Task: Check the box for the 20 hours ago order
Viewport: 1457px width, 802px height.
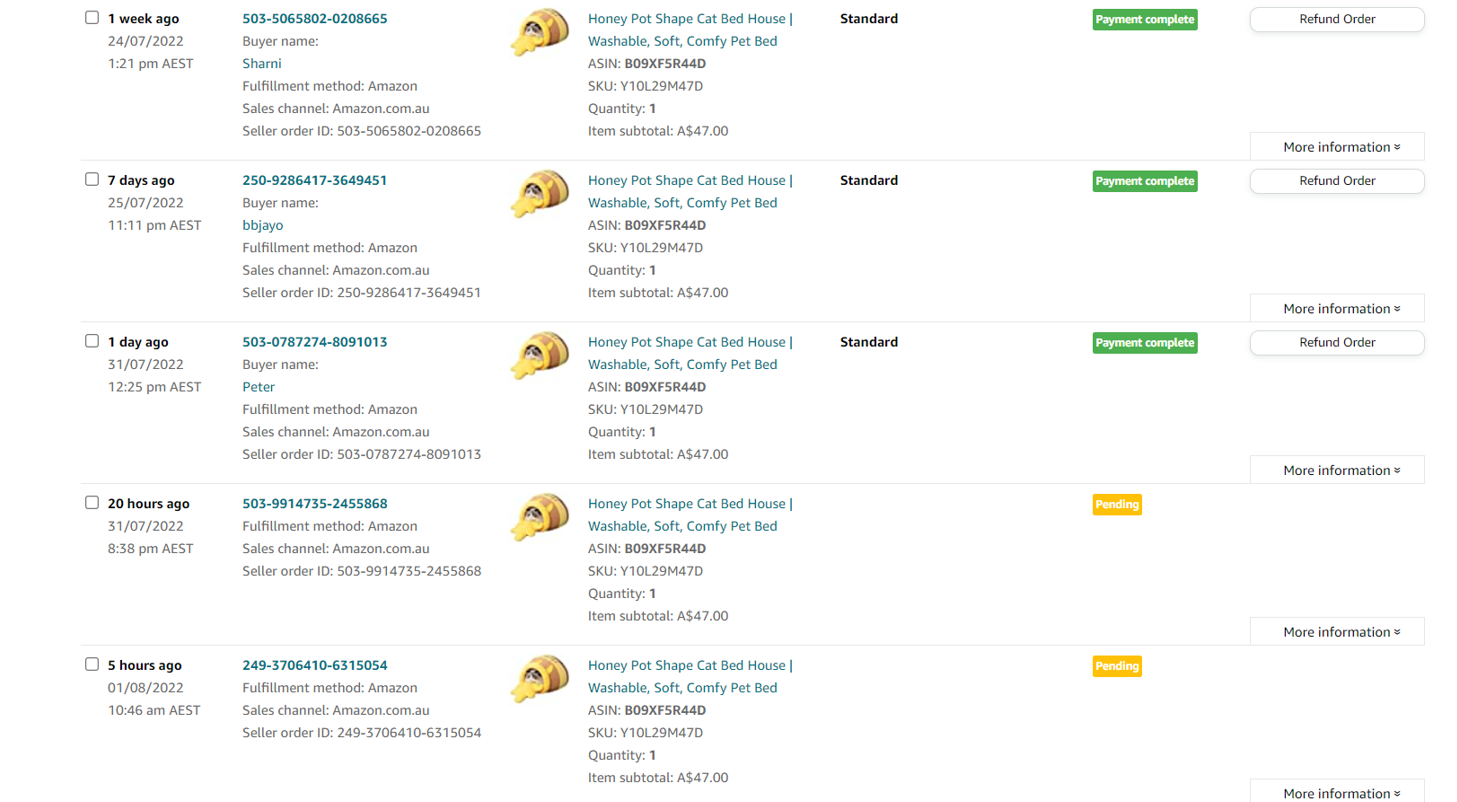Action: (x=92, y=503)
